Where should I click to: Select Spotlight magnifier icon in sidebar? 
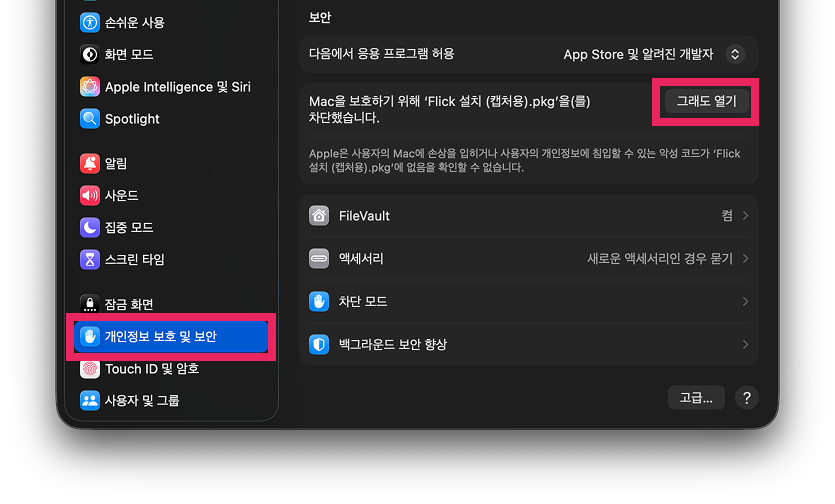[x=89, y=119]
